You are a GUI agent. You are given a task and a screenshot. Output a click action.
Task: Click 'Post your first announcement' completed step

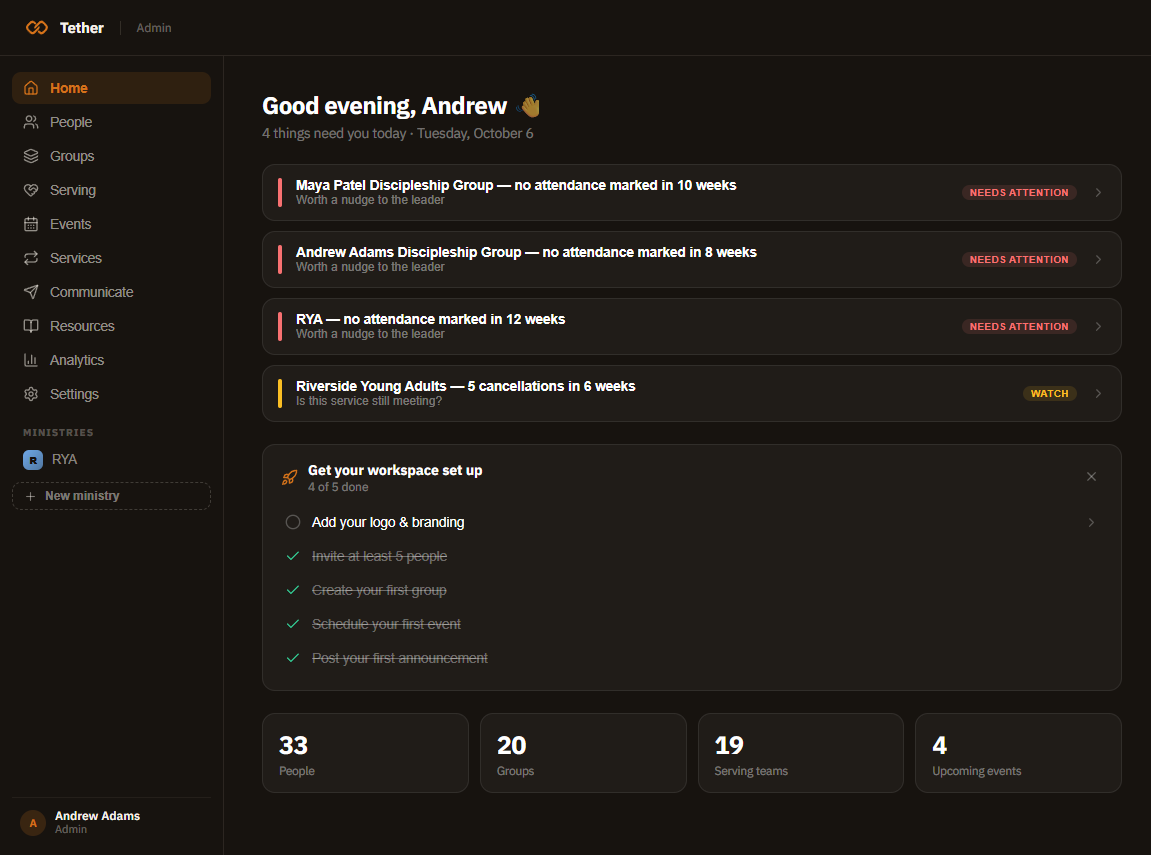click(399, 658)
